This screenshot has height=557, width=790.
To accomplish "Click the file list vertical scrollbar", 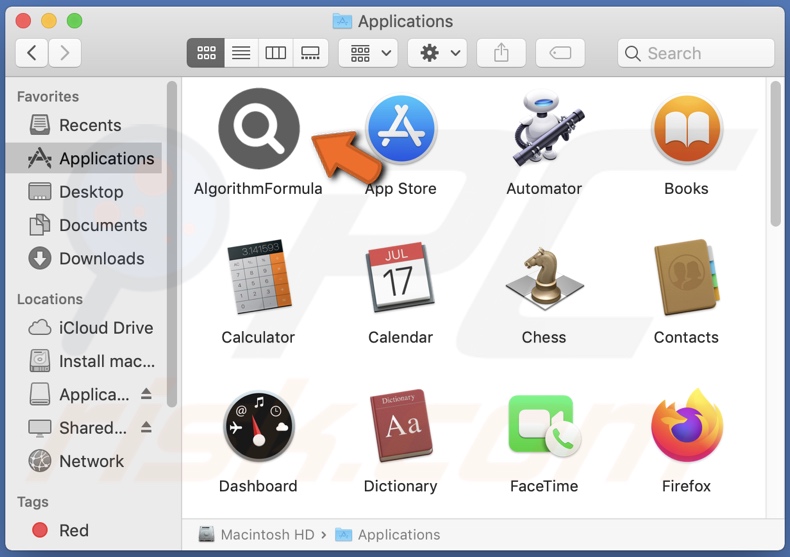I will [x=775, y=154].
